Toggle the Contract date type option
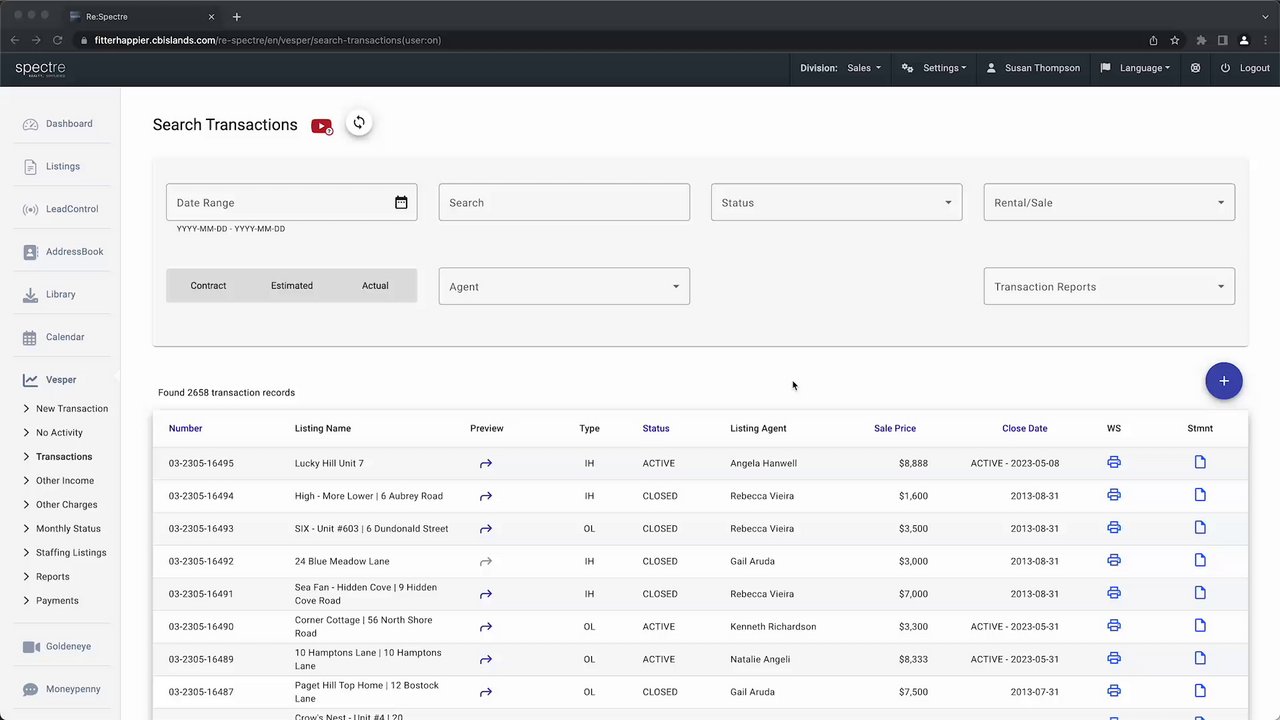Image resolution: width=1280 pixels, height=720 pixels. click(208, 286)
